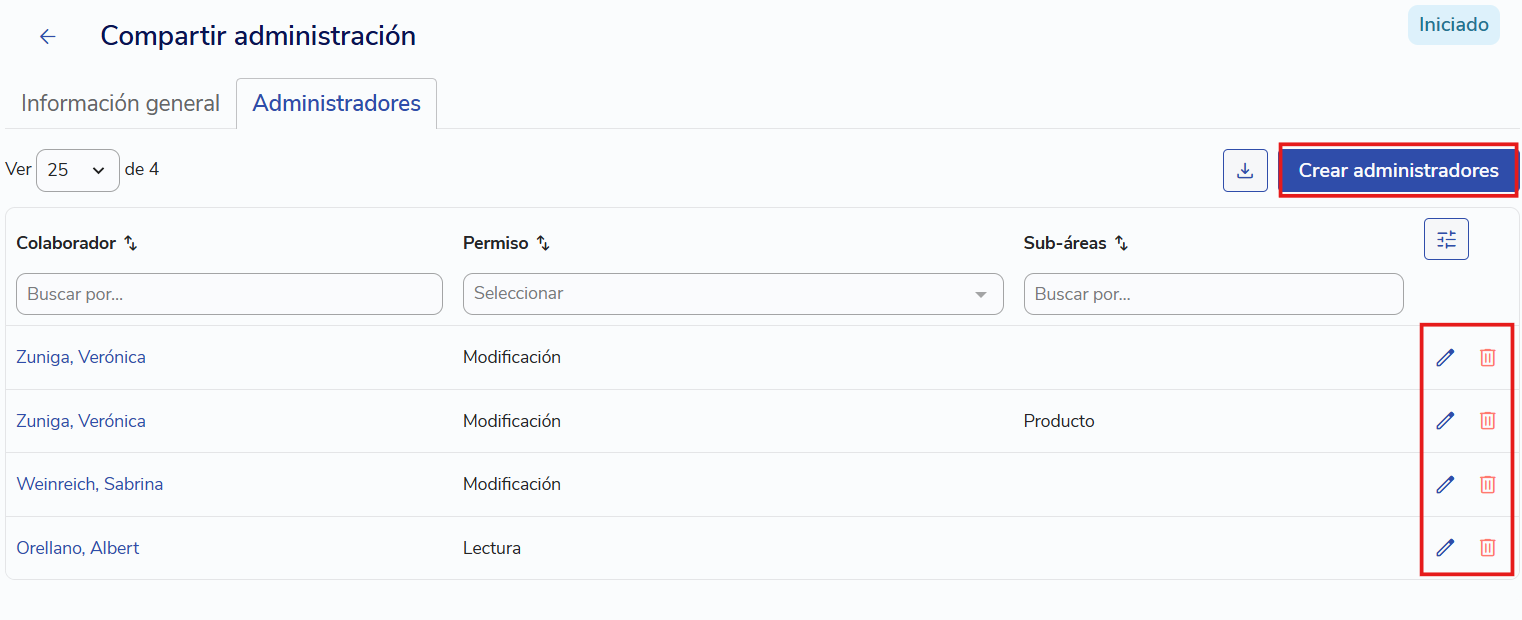Open the column settings filter icon
The image size is (1522, 620).
tap(1446, 239)
